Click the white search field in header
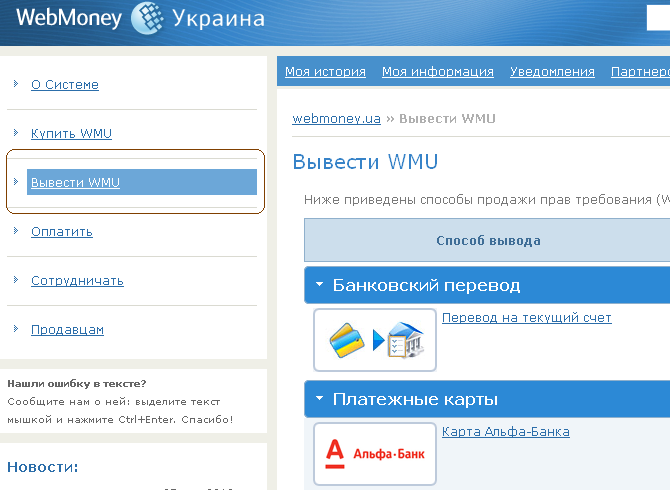The height and width of the screenshot is (490, 670). [658, 18]
